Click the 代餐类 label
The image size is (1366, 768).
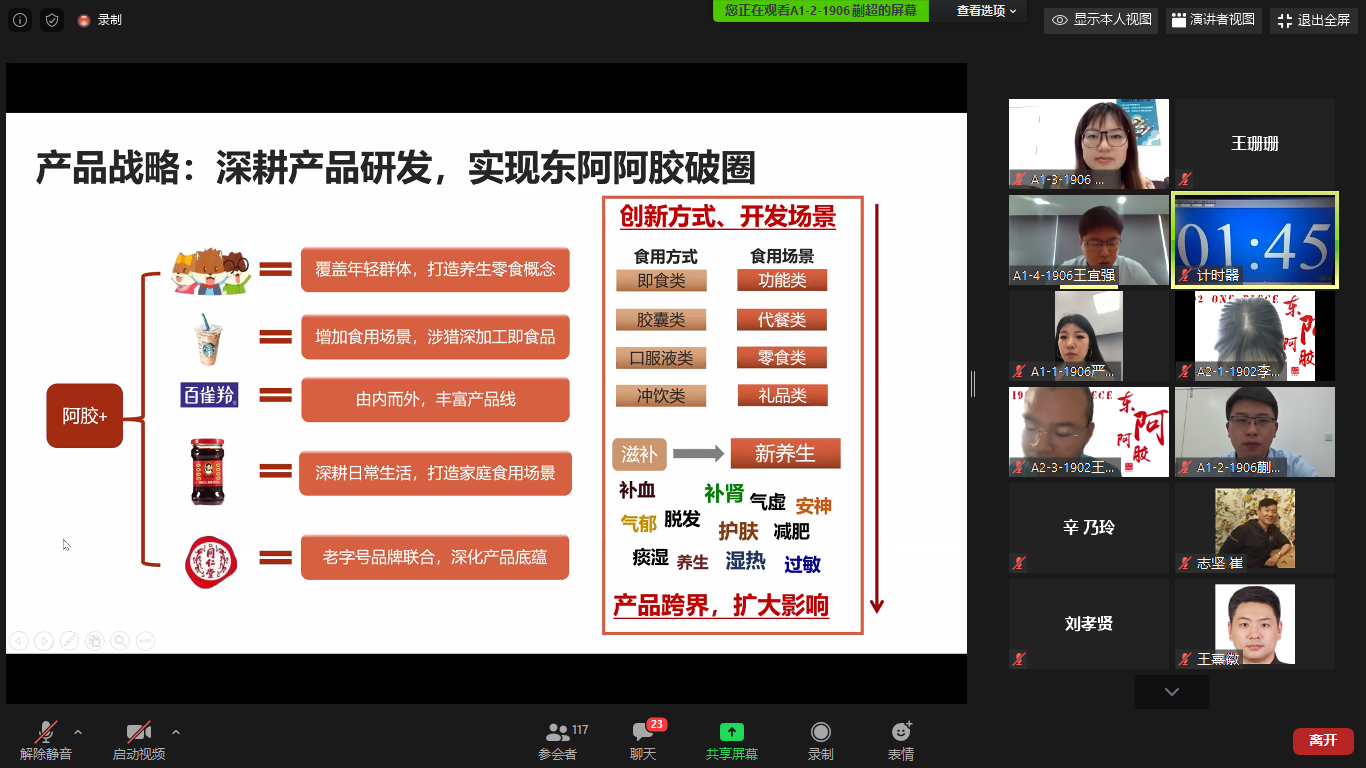(782, 320)
